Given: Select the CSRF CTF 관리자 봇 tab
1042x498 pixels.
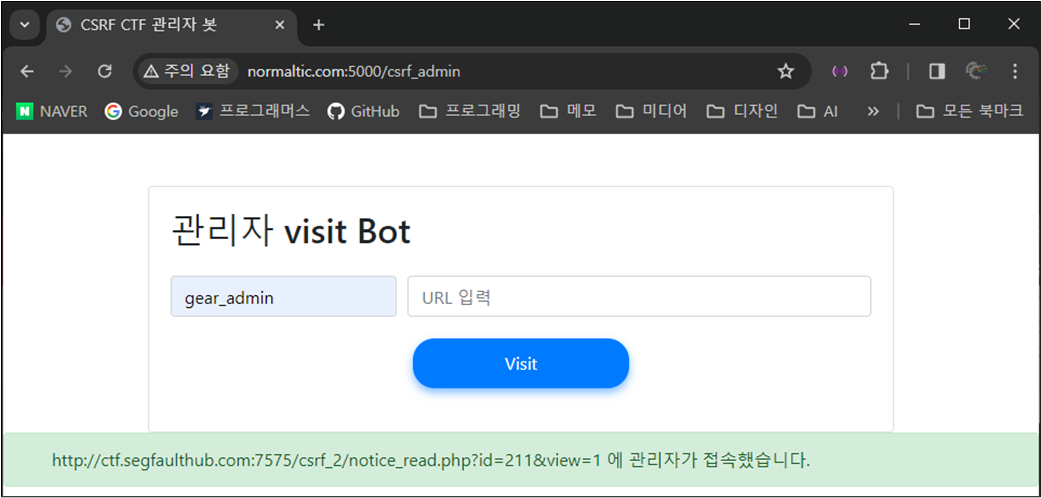Looking at the screenshot, I should 171,25.
